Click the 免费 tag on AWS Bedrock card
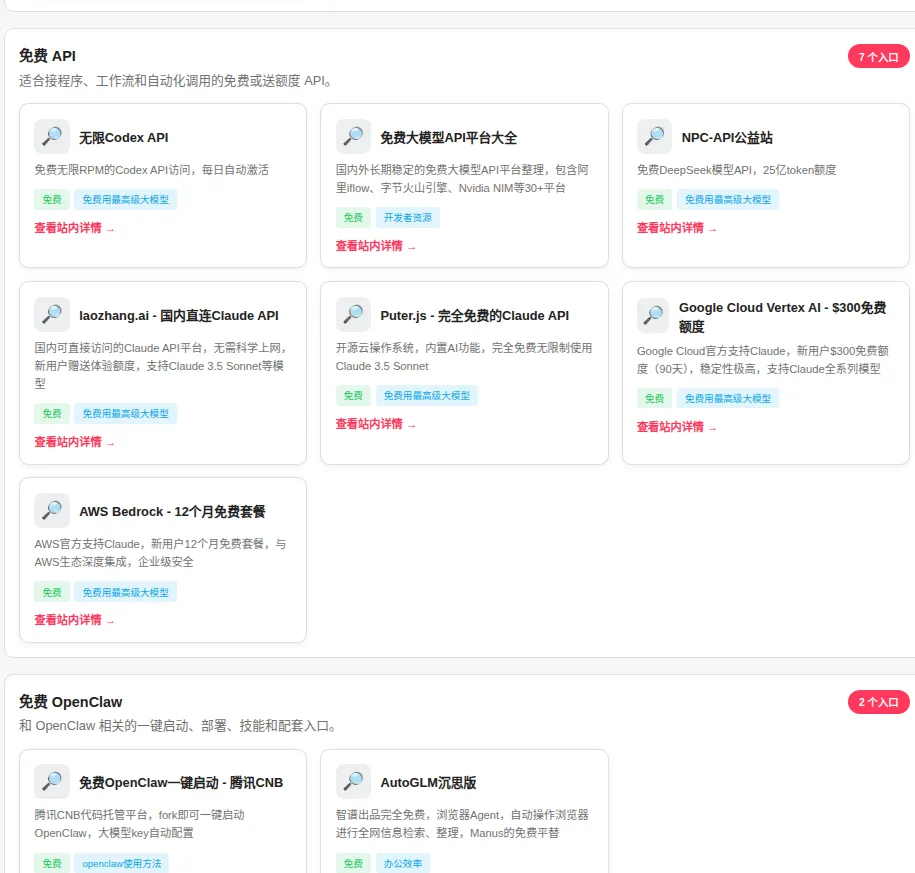 [x=52, y=592]
